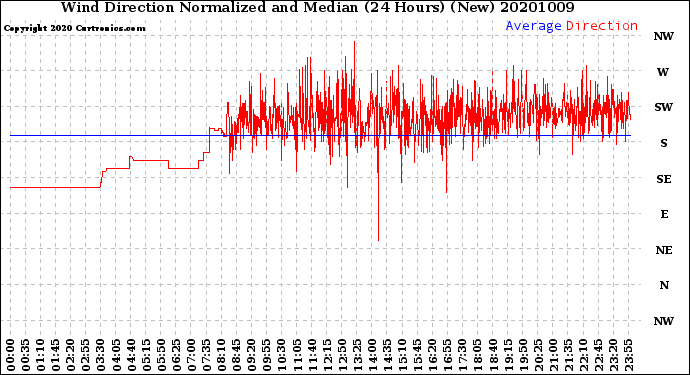Click the 21:35 time axis label
Screen dimensions: 690x375
tap(568, 355)
